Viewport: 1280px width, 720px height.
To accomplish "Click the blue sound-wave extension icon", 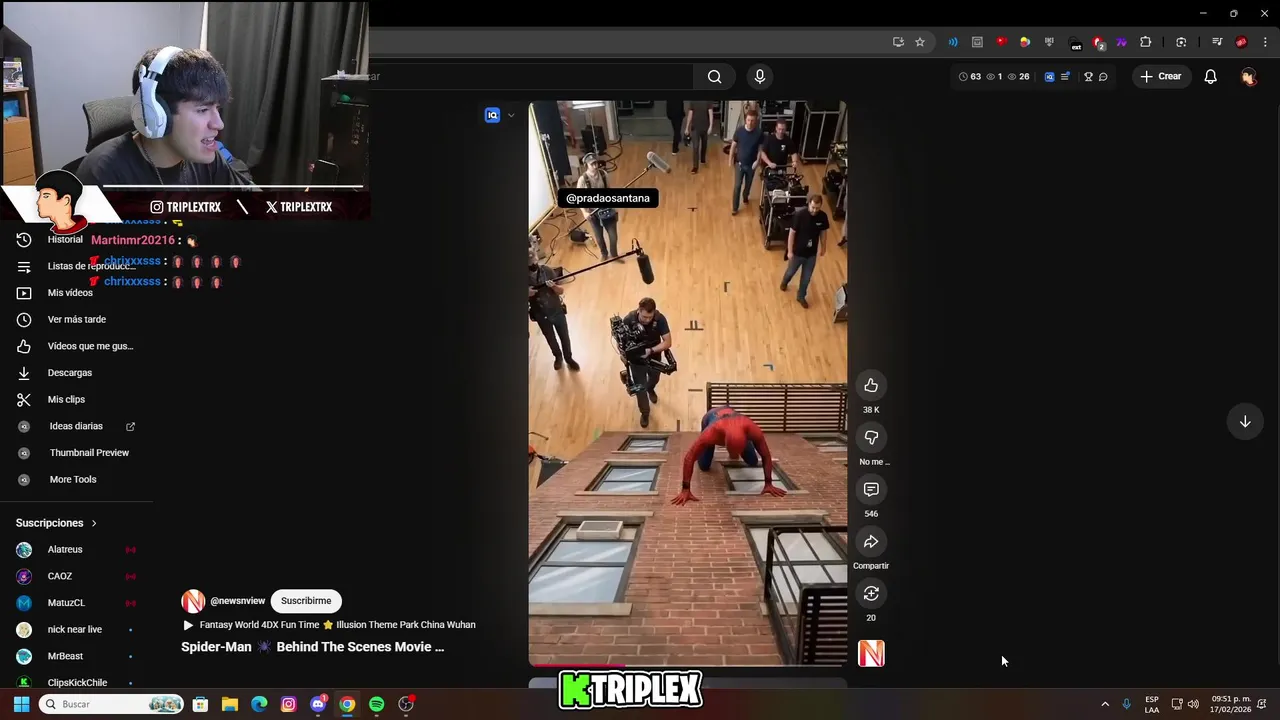I will 953,42.
